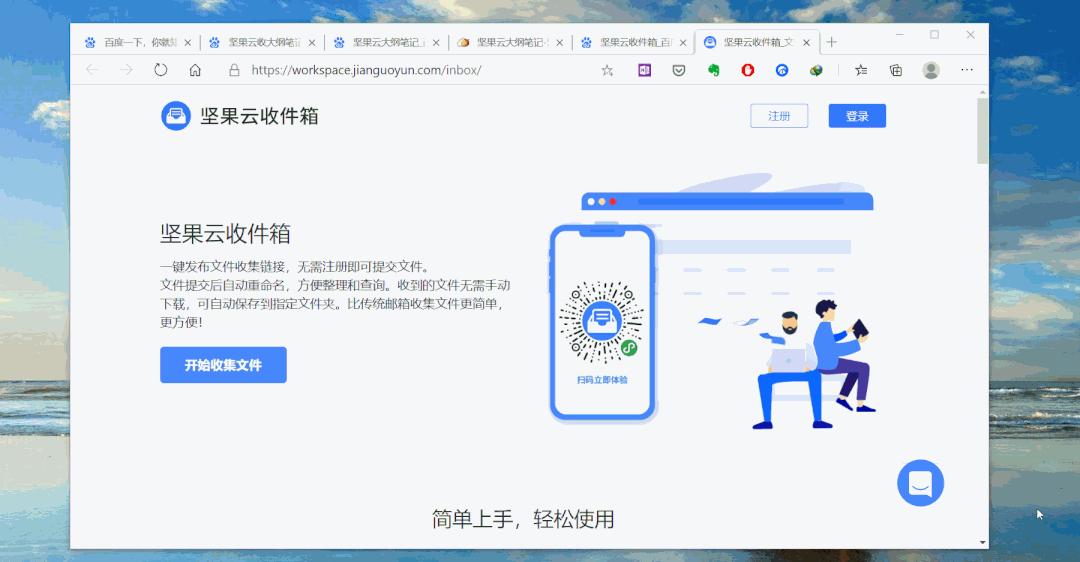Switch to the nut-icon 坚果云大纲笔记 tab
The width and height of the screenshot is (1080, 562).
pos(509,43)
